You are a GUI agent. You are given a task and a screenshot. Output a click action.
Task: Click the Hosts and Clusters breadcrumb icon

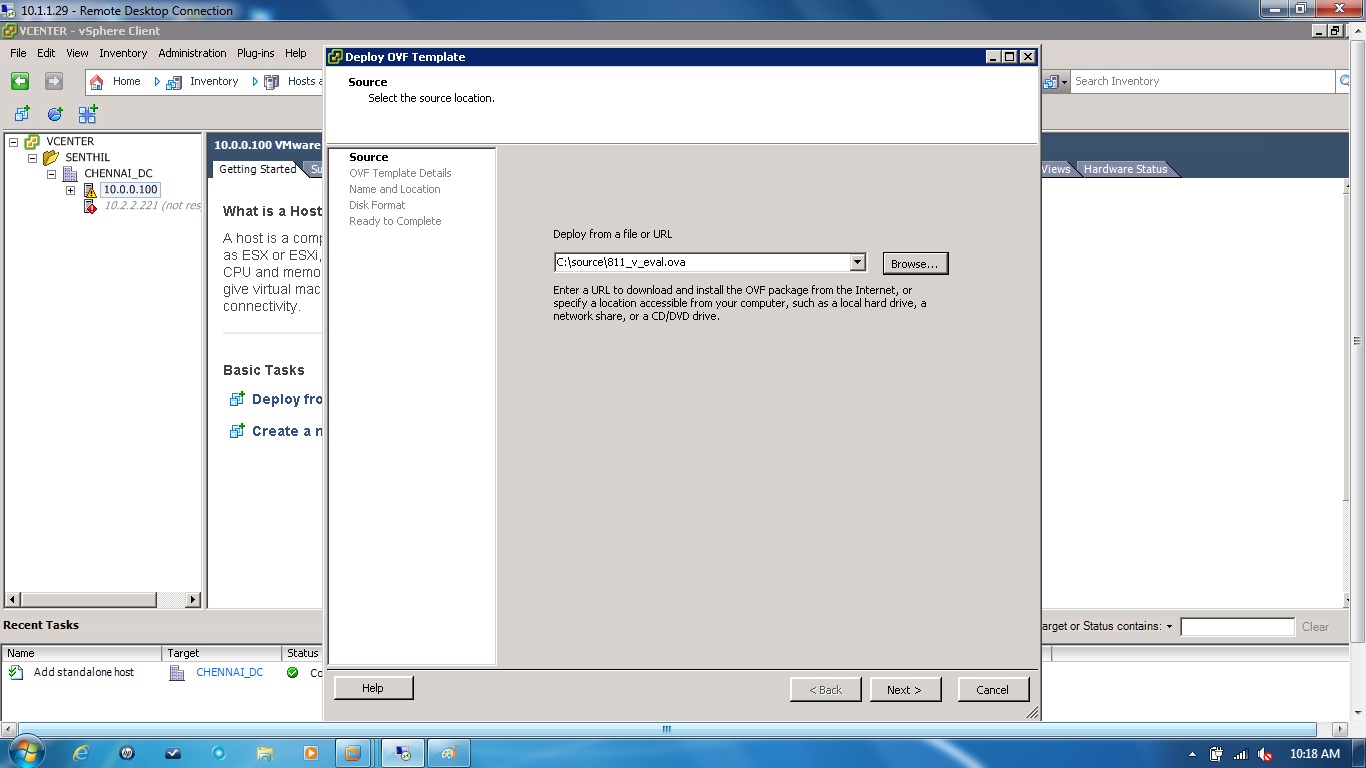coord(272,82)
